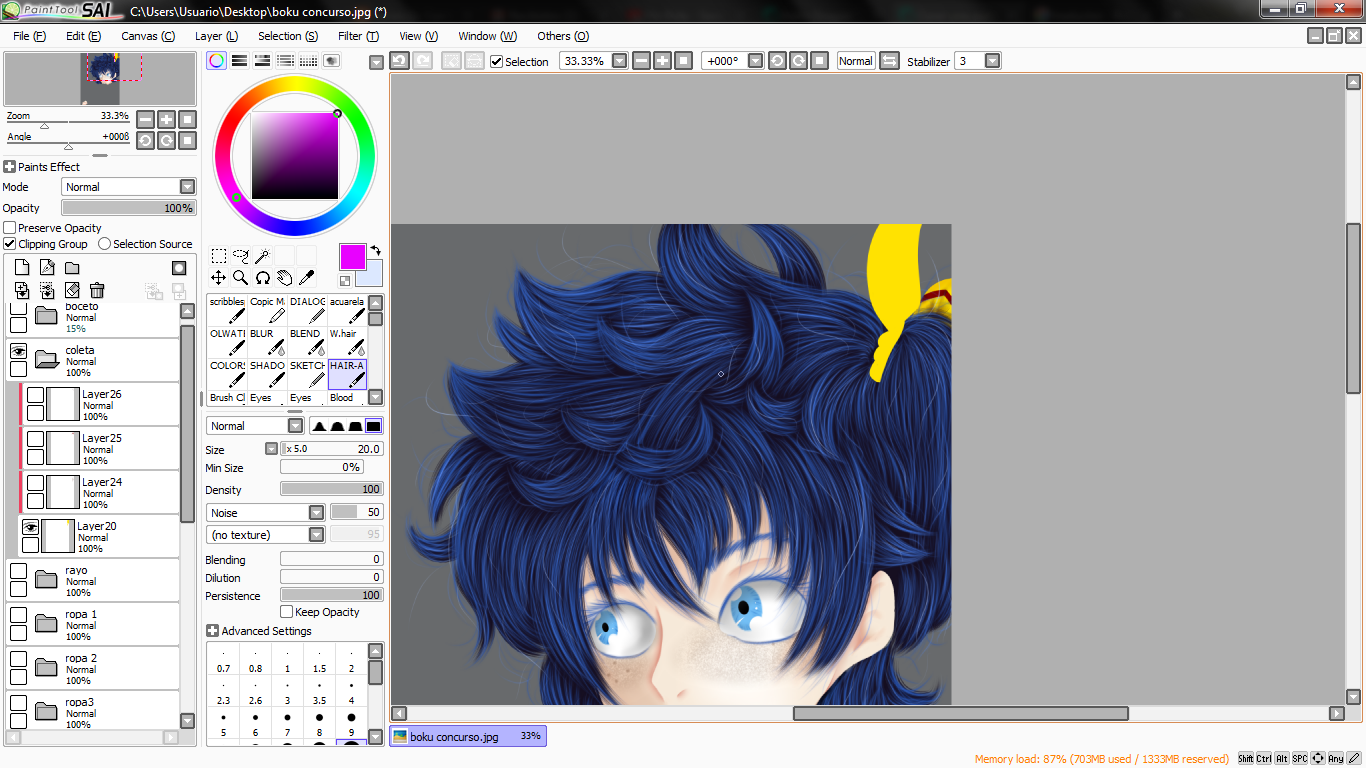Enable the Keep Opacity checkbox
Viewport: 1366px width, 768px height.
287,612
